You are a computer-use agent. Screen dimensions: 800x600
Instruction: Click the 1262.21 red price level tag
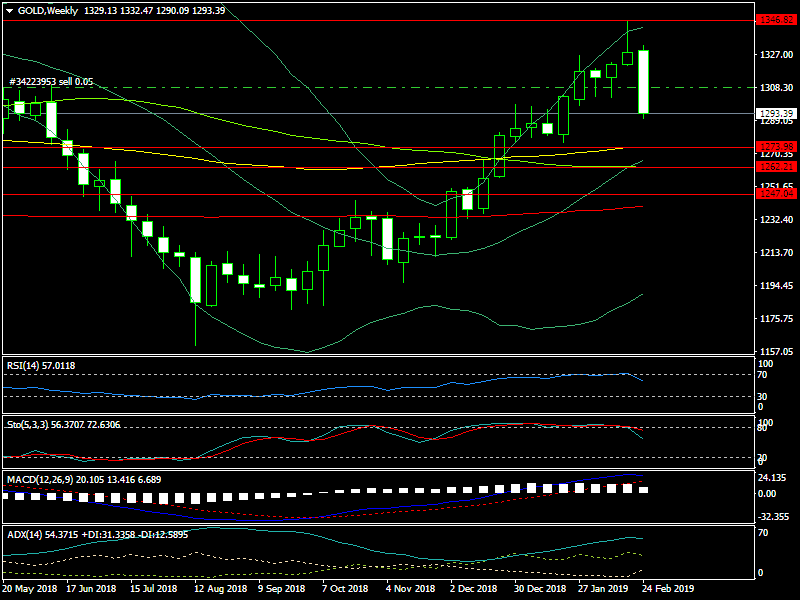777,167
